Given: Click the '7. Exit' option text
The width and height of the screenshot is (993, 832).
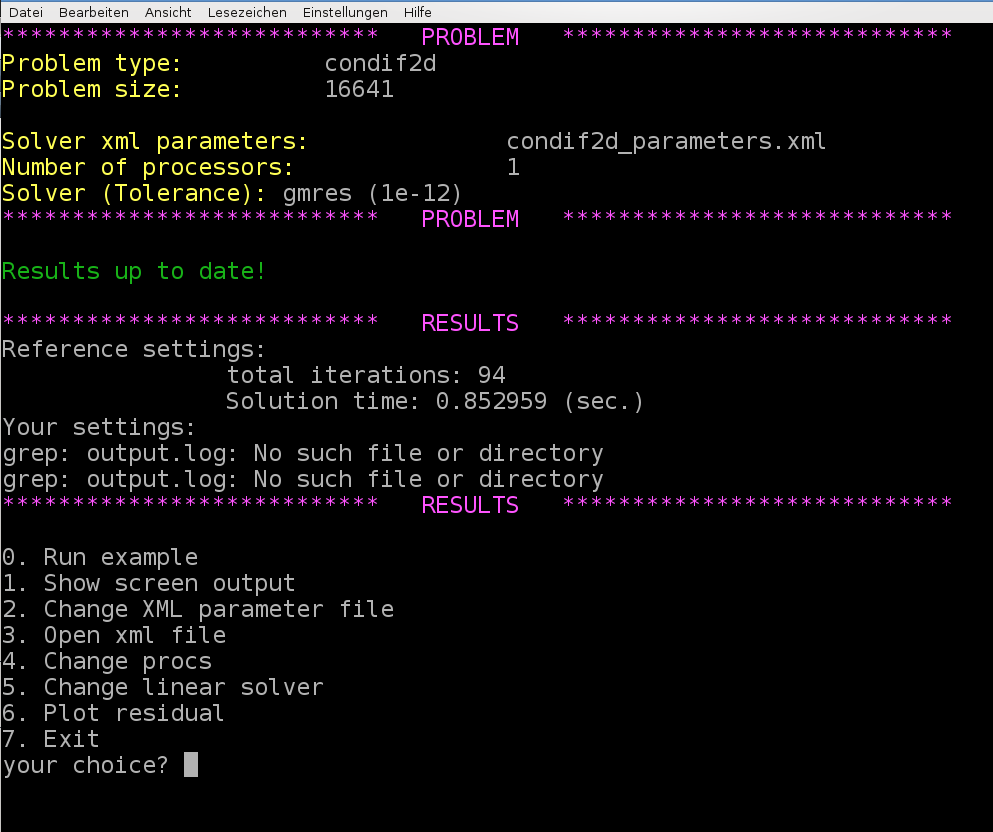Looking at the screenshot, I should 51,739.
